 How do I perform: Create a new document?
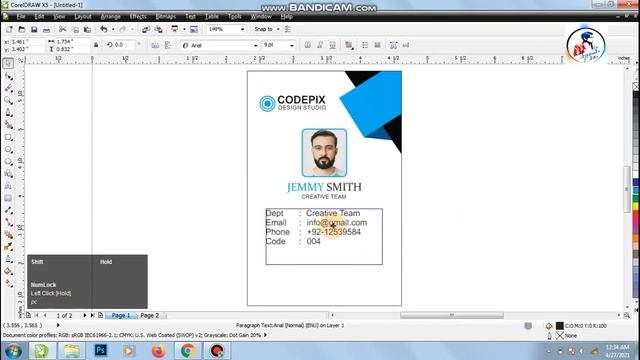tap(9, 29)
